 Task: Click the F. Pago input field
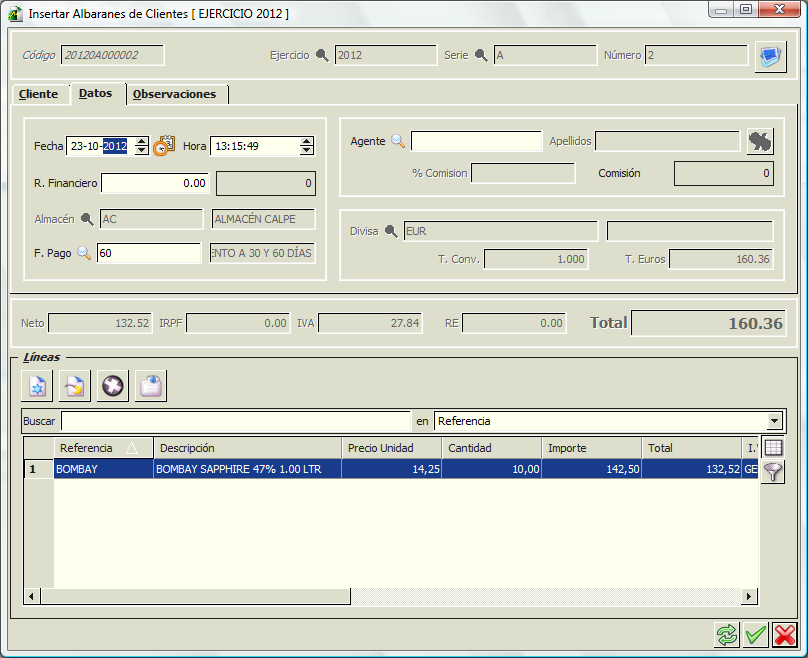pyautogui.click(x=149, y=253)
